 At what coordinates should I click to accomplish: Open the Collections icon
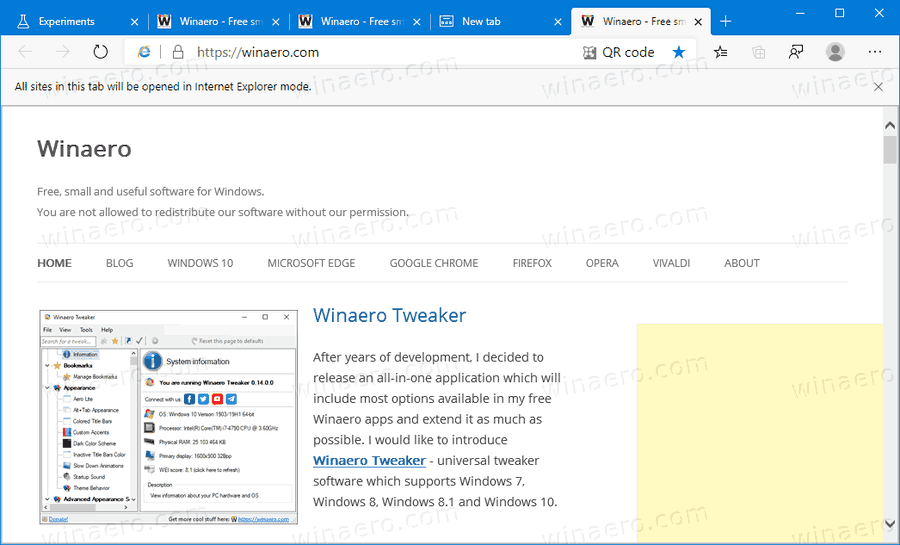(x=758, y=52)
